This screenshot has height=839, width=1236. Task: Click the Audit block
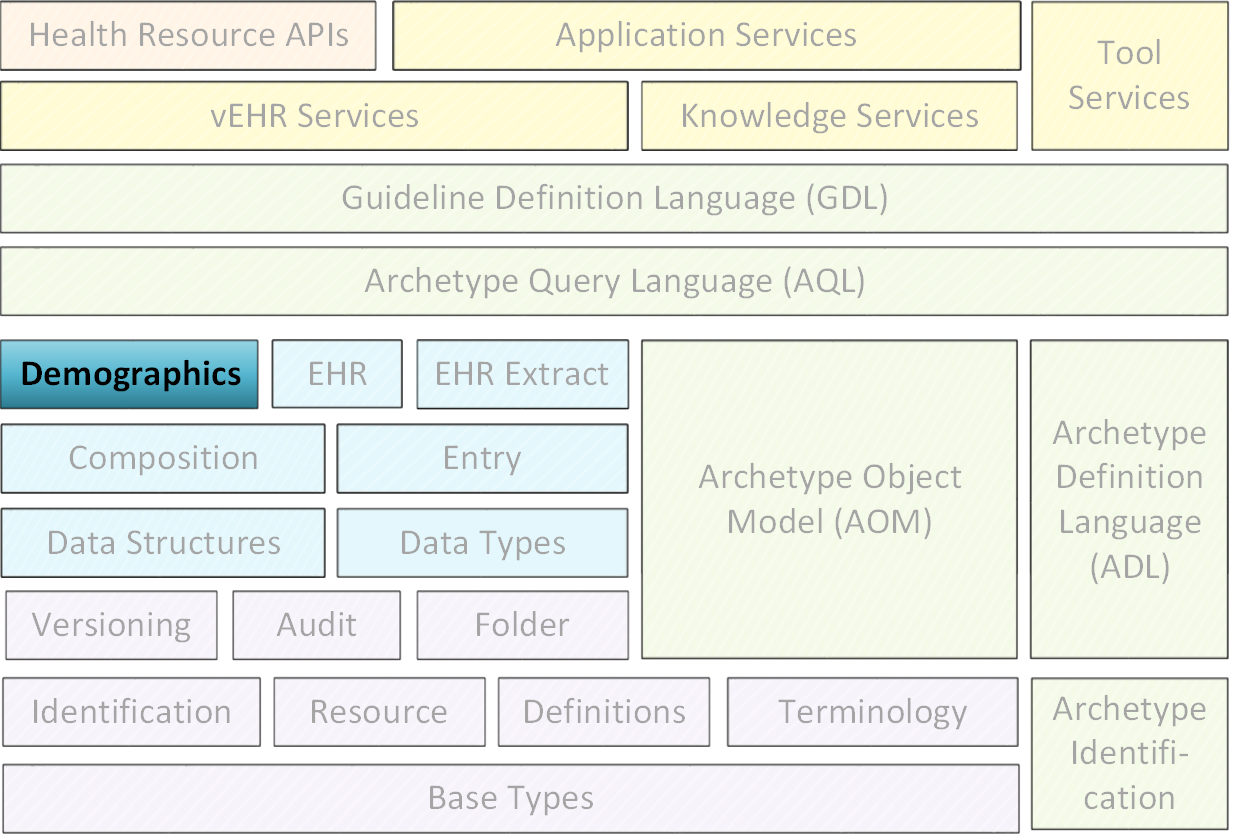click(x=316, y=625)
